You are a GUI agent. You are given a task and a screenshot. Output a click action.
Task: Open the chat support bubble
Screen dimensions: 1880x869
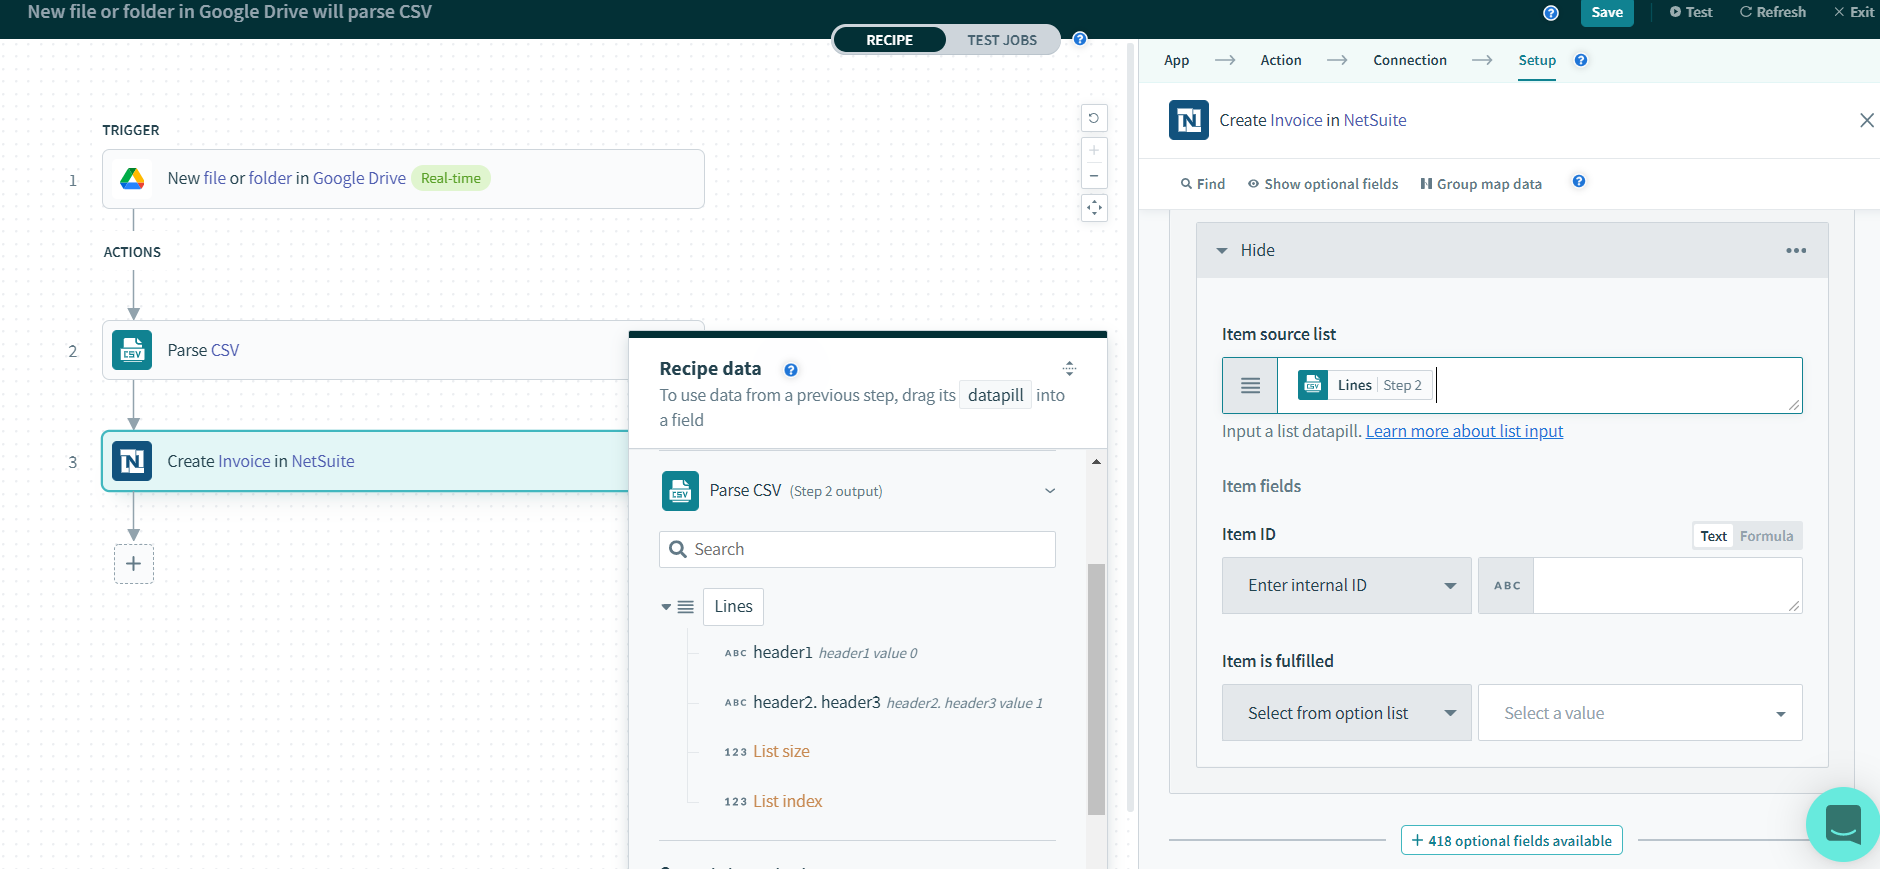click(x=1842, y=824)
